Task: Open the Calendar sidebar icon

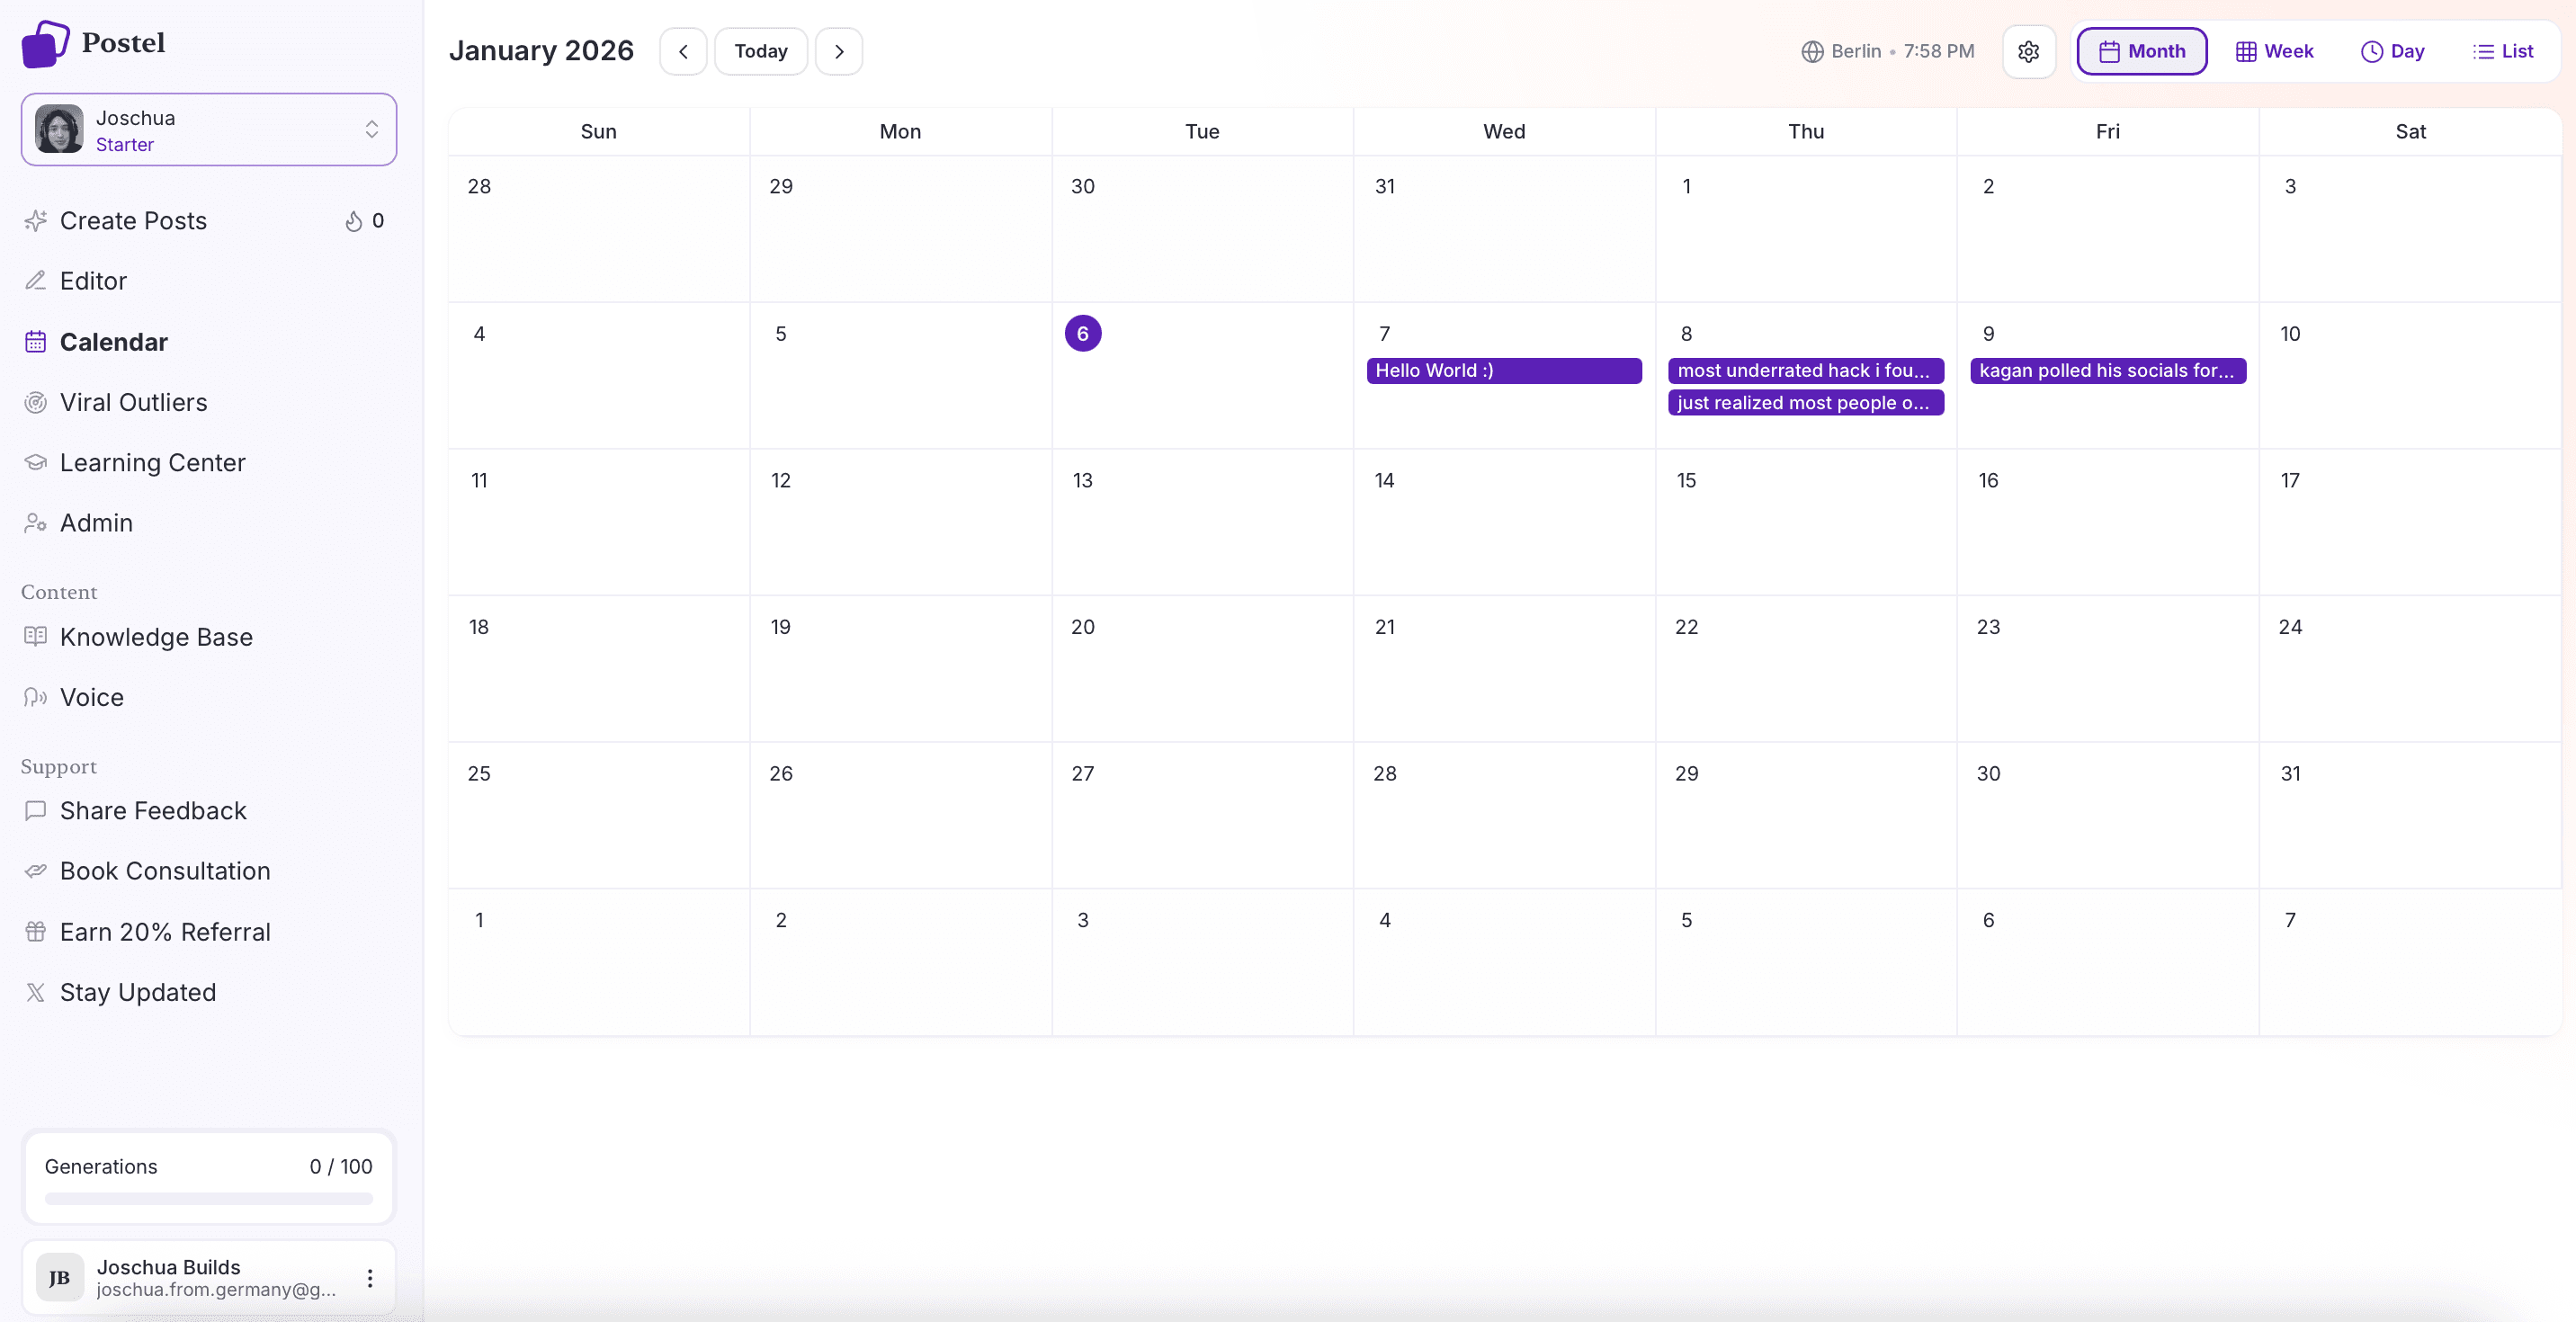Action: (36, 342)
